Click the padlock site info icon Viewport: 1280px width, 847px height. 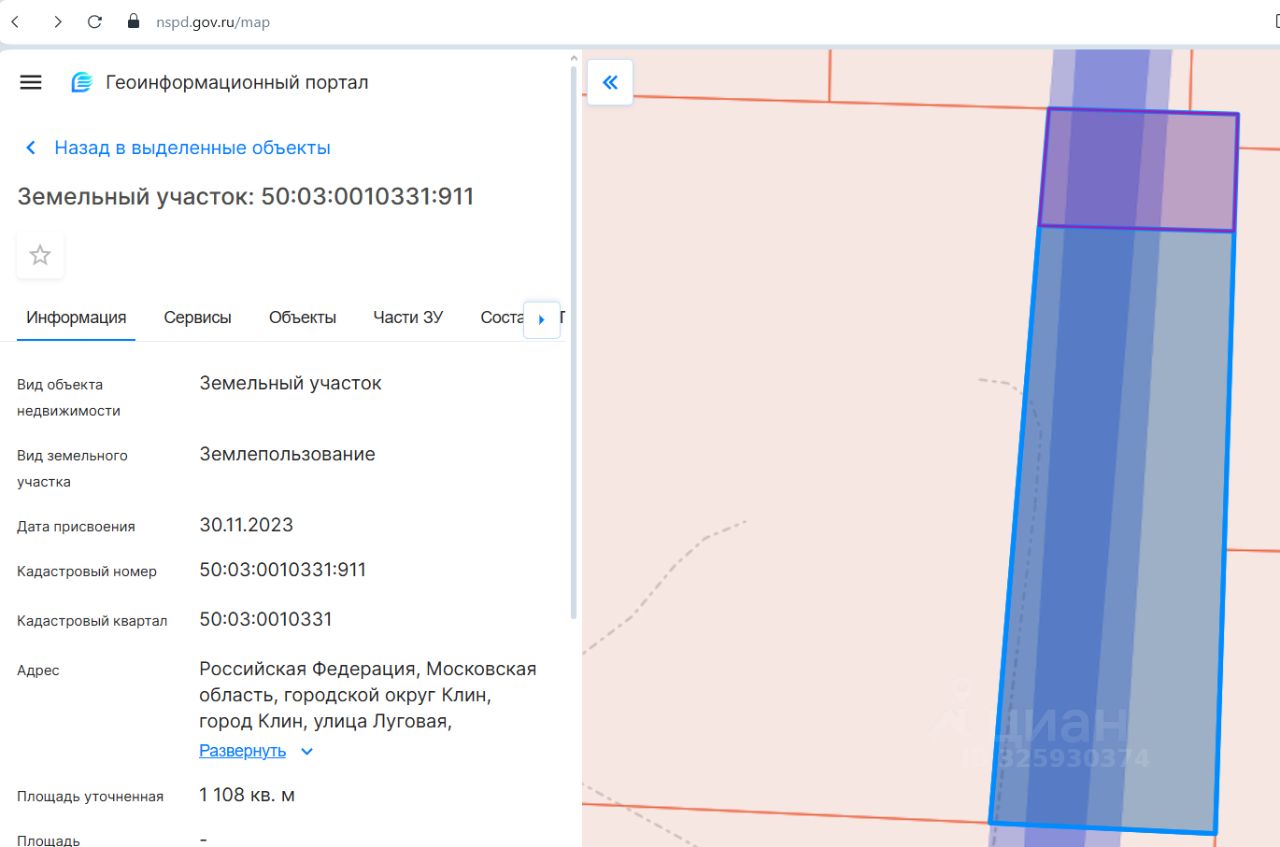coord(133,21)
